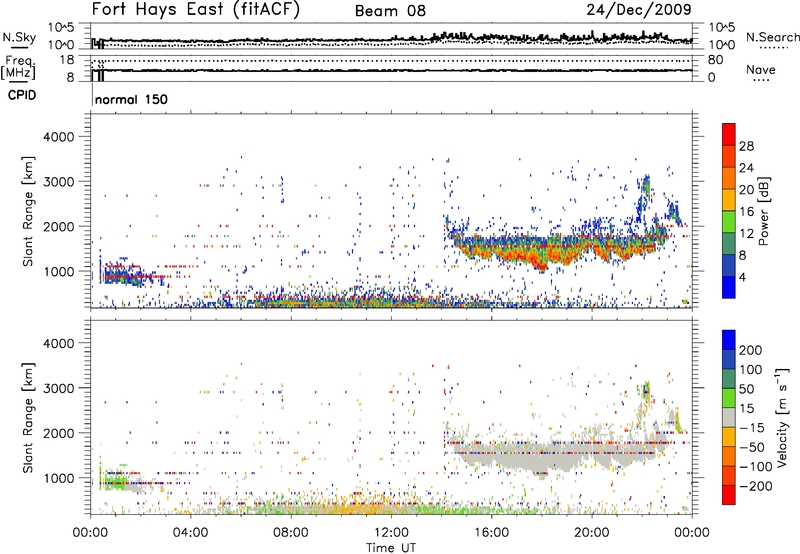Click the "16" tick on Power color bar

point(746,212)
